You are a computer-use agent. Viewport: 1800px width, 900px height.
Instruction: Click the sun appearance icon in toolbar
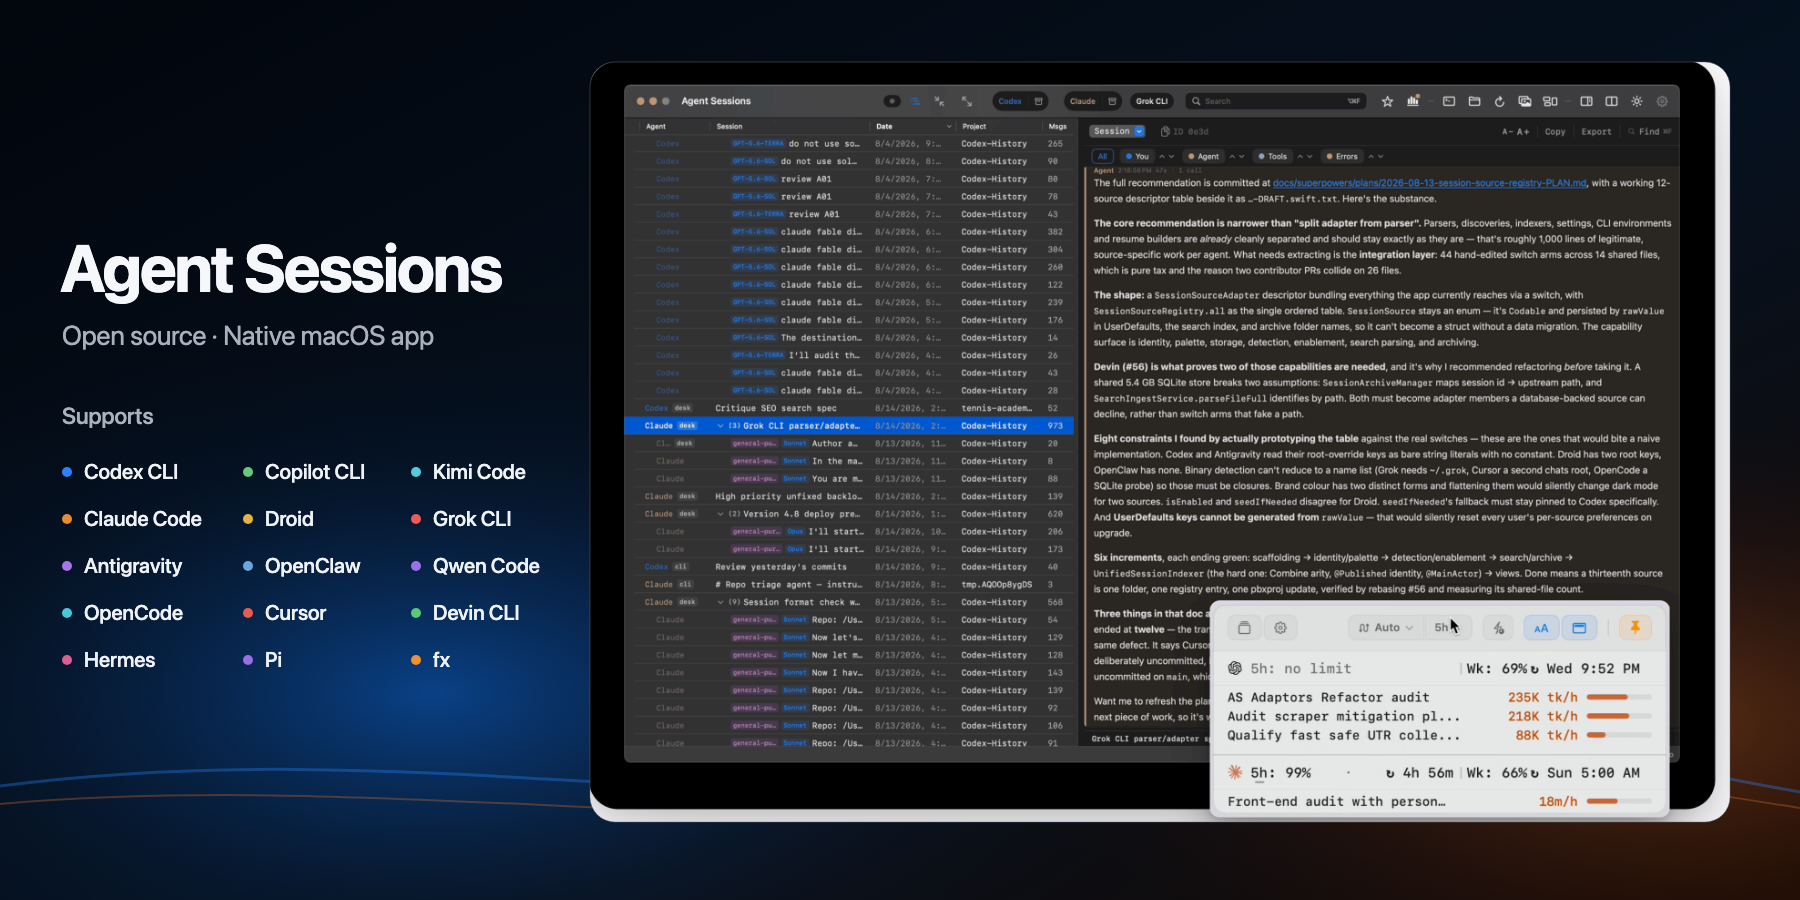(1637, 101)
